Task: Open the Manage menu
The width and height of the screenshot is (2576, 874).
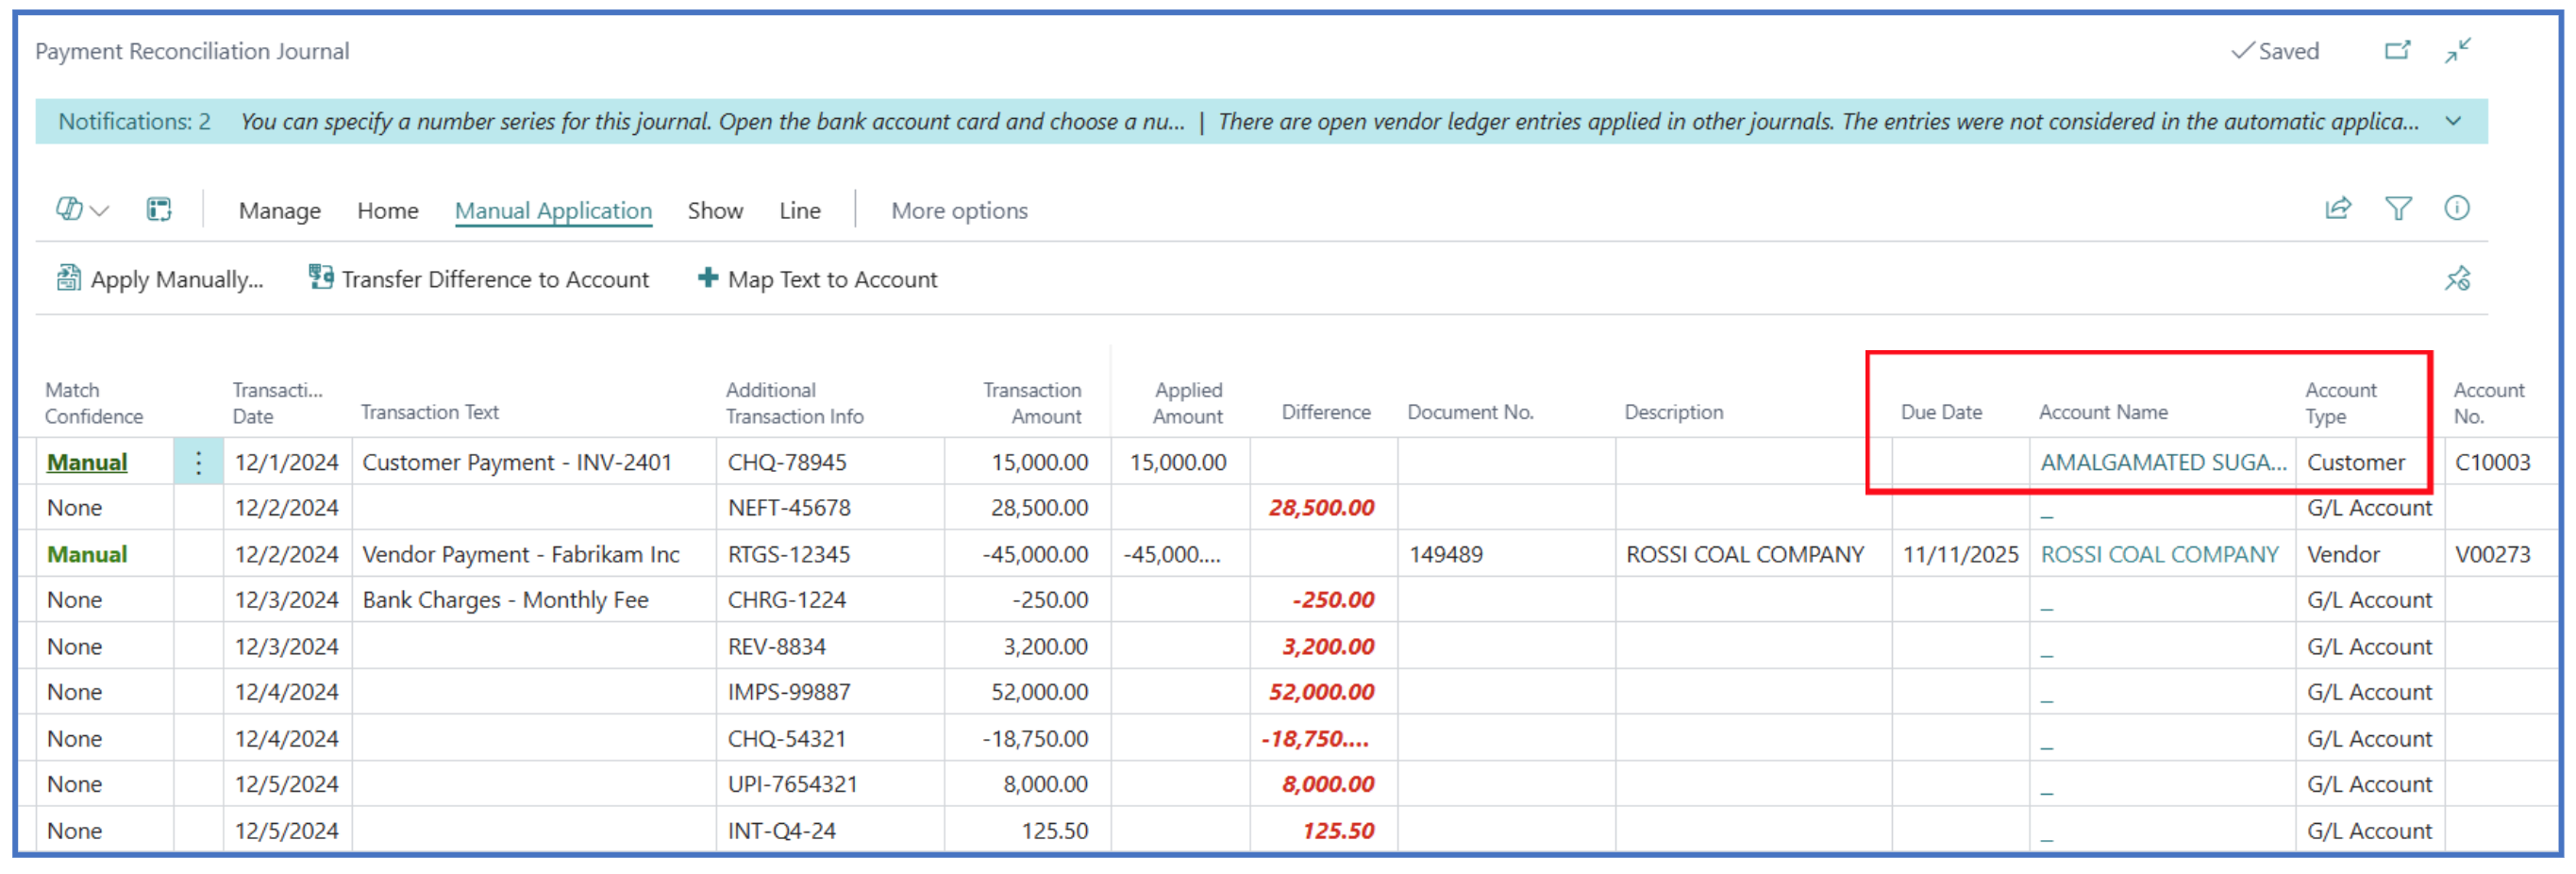Action: 279,210
